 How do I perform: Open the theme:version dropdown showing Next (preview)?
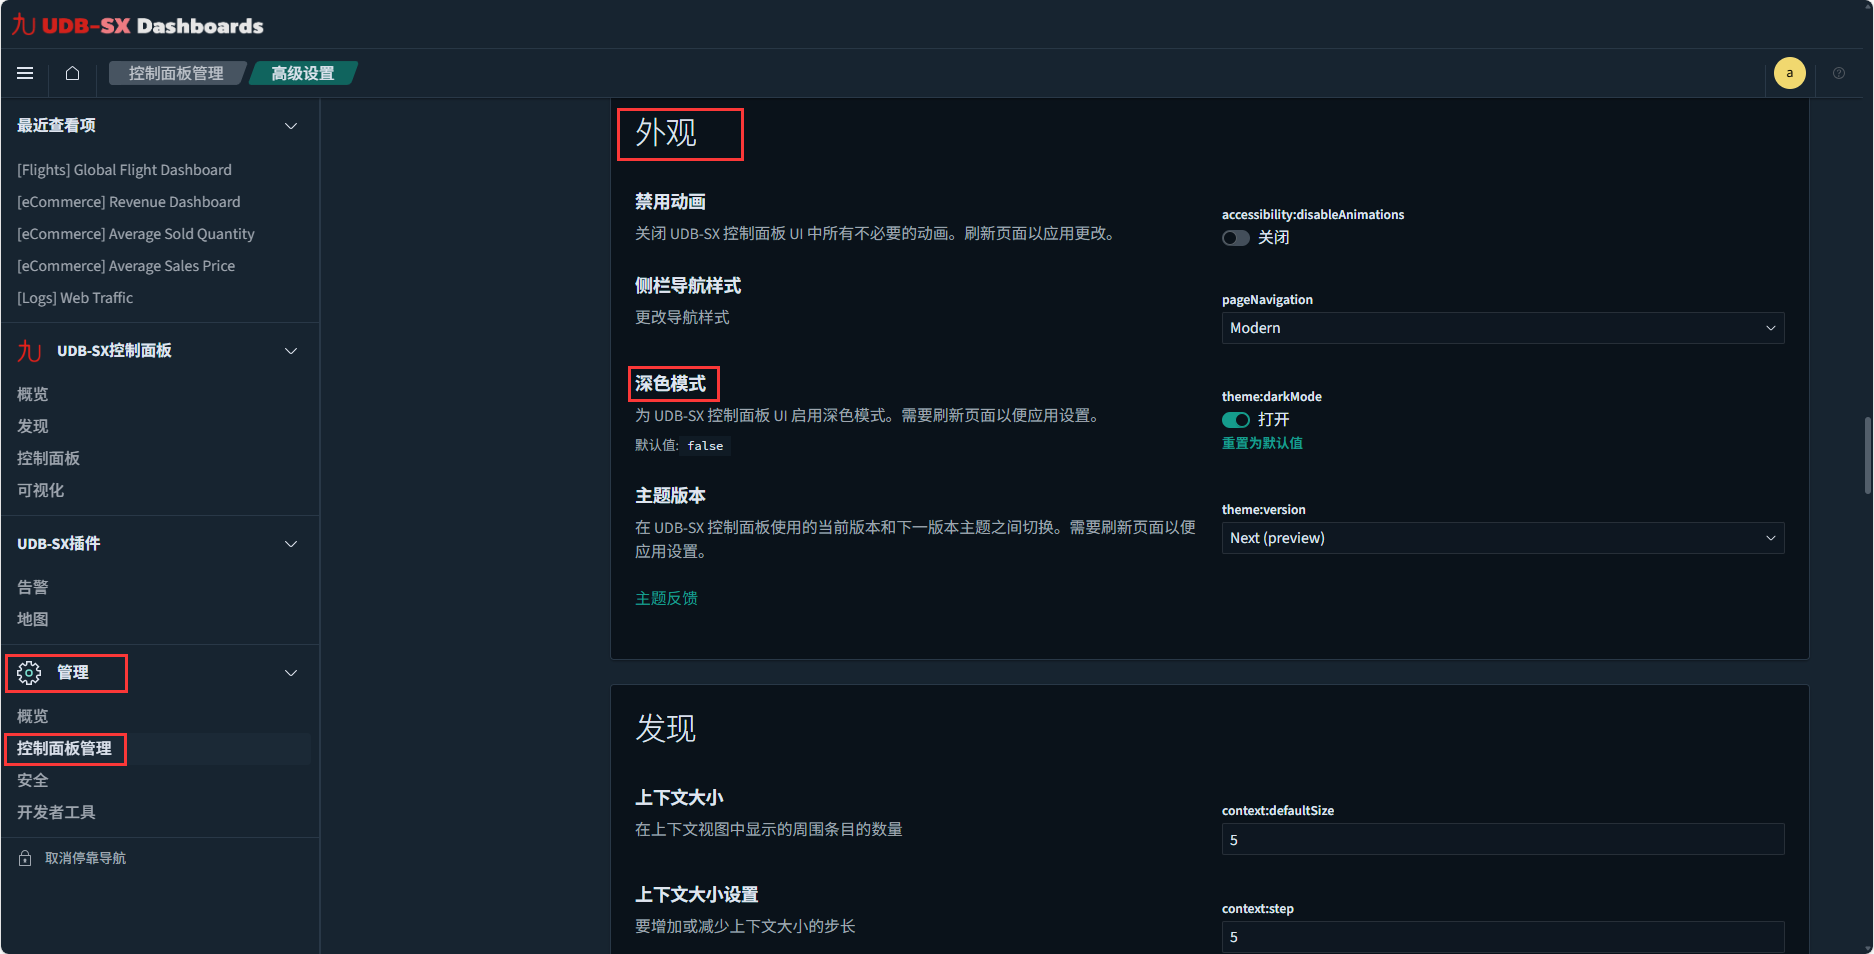tap(1502, 538)
